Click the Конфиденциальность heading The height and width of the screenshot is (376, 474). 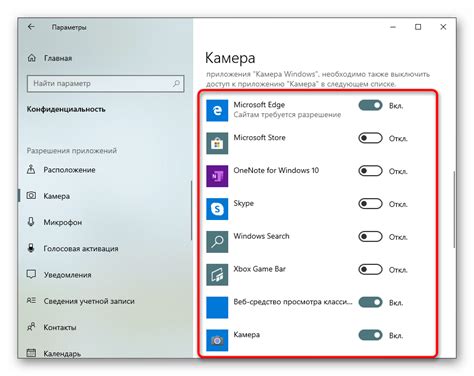click(x=66, y=109)
